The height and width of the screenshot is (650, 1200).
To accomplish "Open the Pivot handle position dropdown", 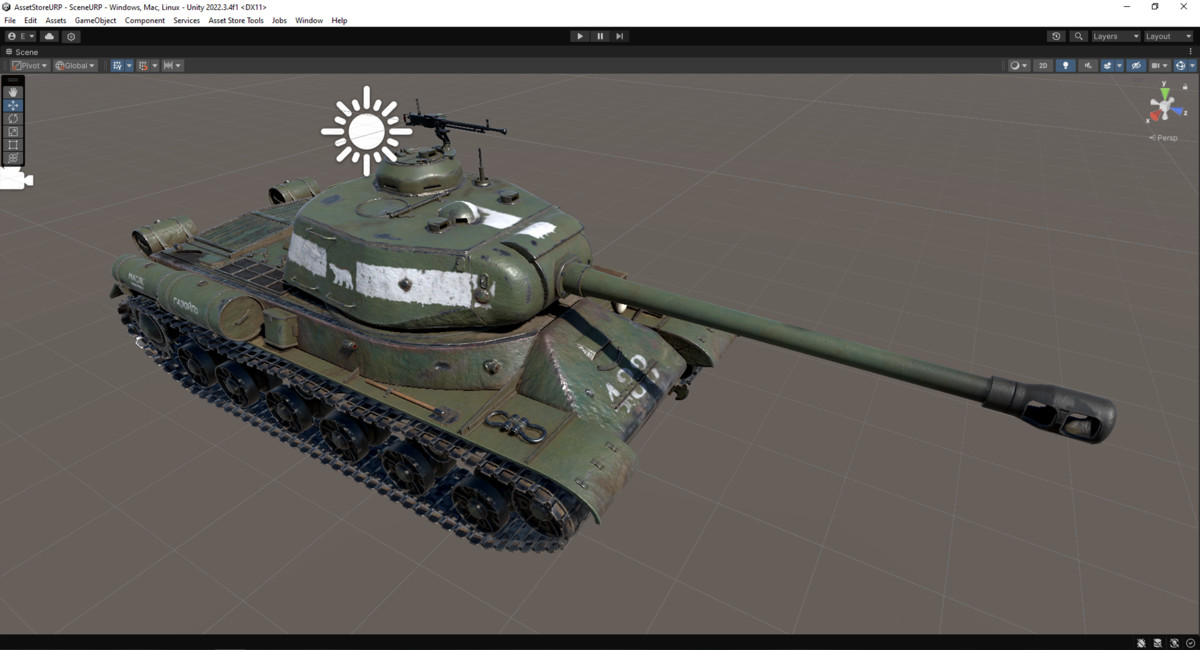I will tap(28, 65).
